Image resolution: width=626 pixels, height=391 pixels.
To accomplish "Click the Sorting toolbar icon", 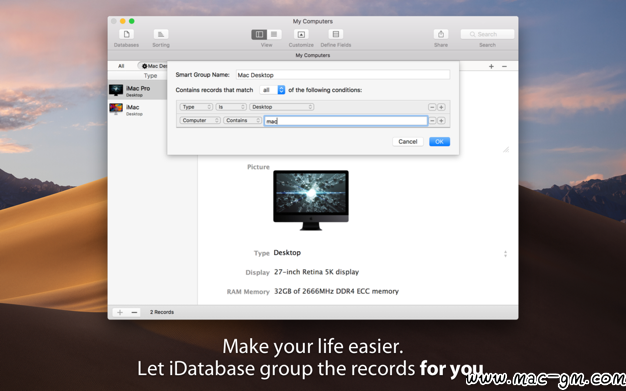I will click(161, 34).
